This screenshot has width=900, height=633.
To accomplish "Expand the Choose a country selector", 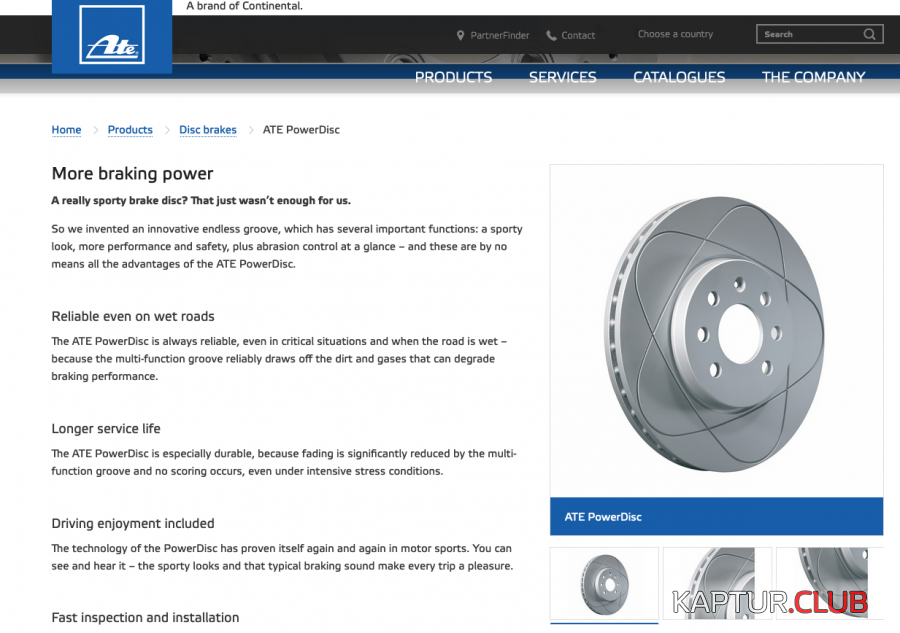I will pyautogui.click(x=675, y=34).
